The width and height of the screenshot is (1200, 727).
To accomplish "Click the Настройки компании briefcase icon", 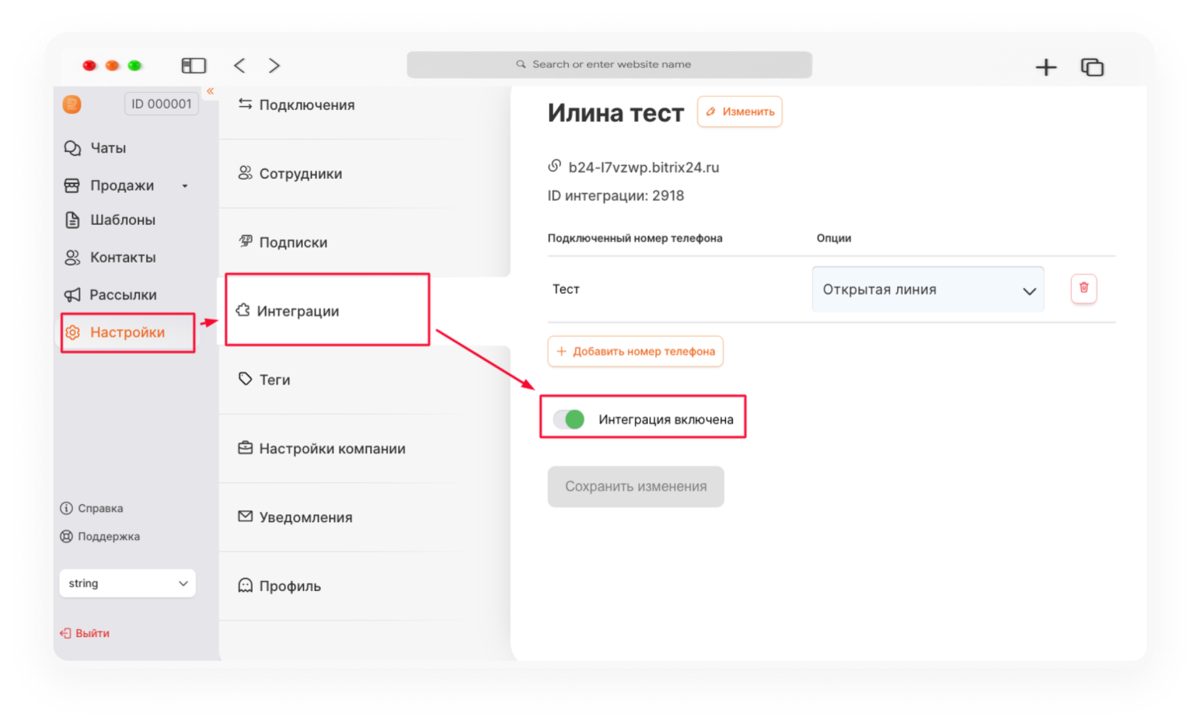I will tap(245, 448).
